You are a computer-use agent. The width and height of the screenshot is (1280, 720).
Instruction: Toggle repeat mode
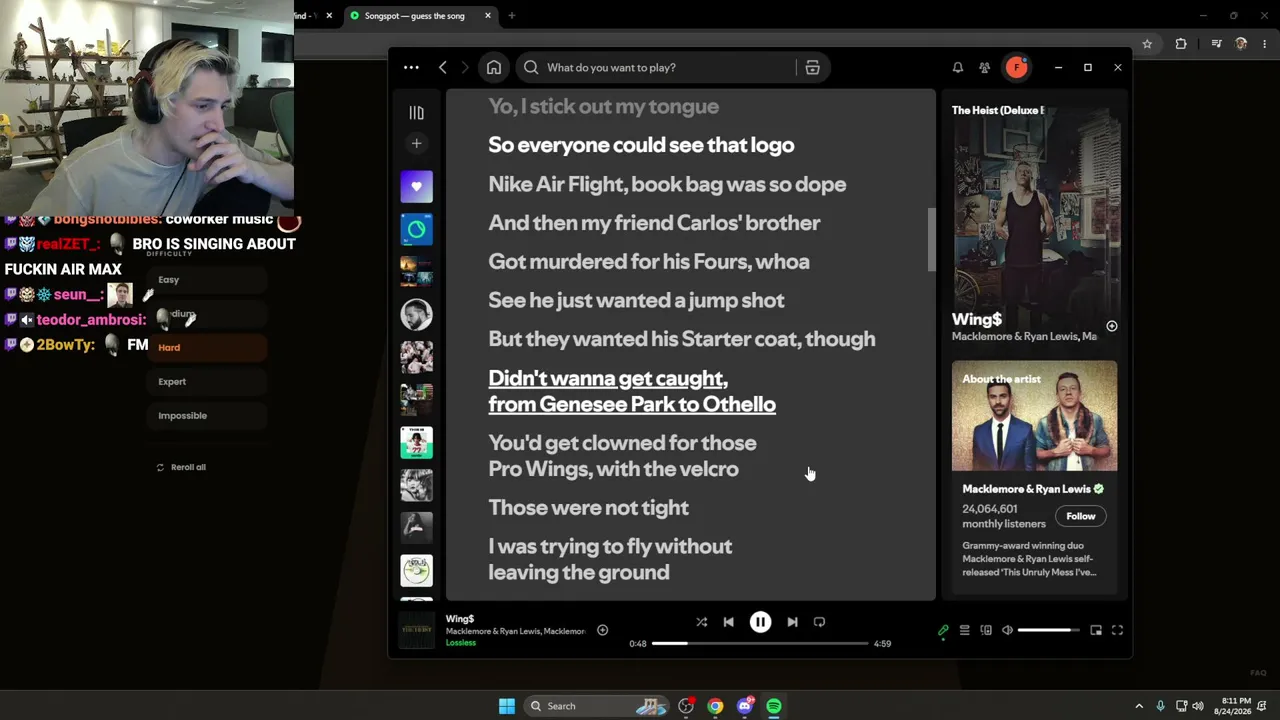click(x=819, y=622)
